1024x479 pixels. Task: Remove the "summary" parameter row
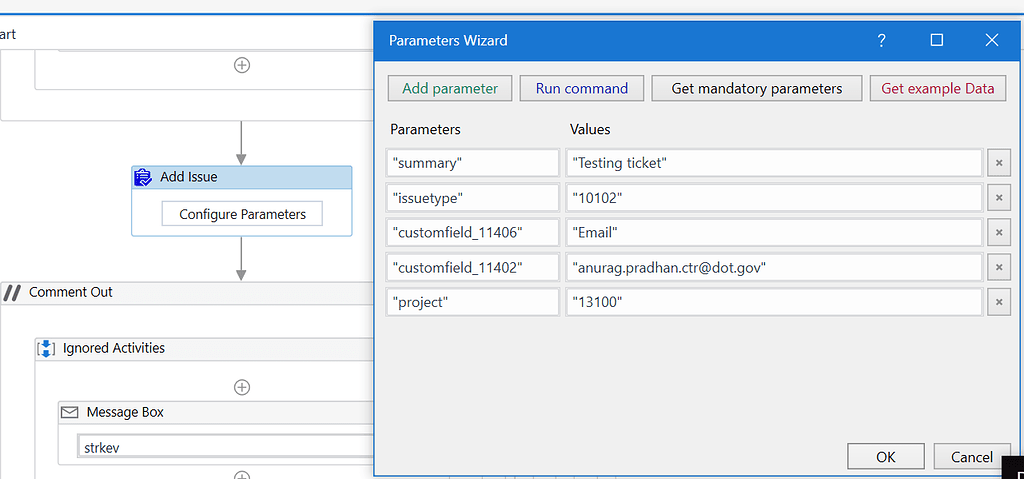pyautogui.click(x=998, y=163)
